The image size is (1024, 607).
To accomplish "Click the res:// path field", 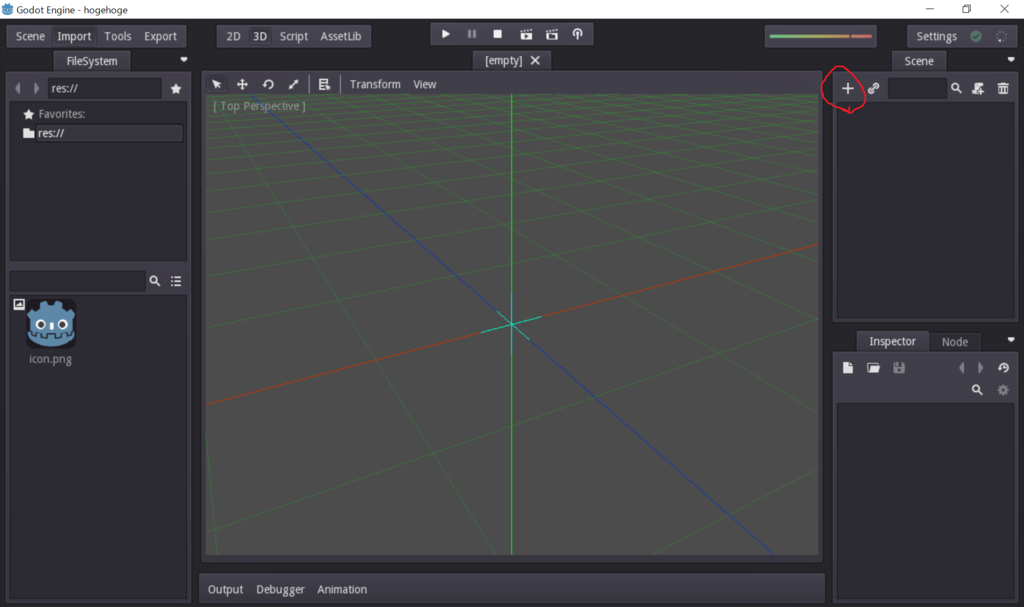I will 104,88.
